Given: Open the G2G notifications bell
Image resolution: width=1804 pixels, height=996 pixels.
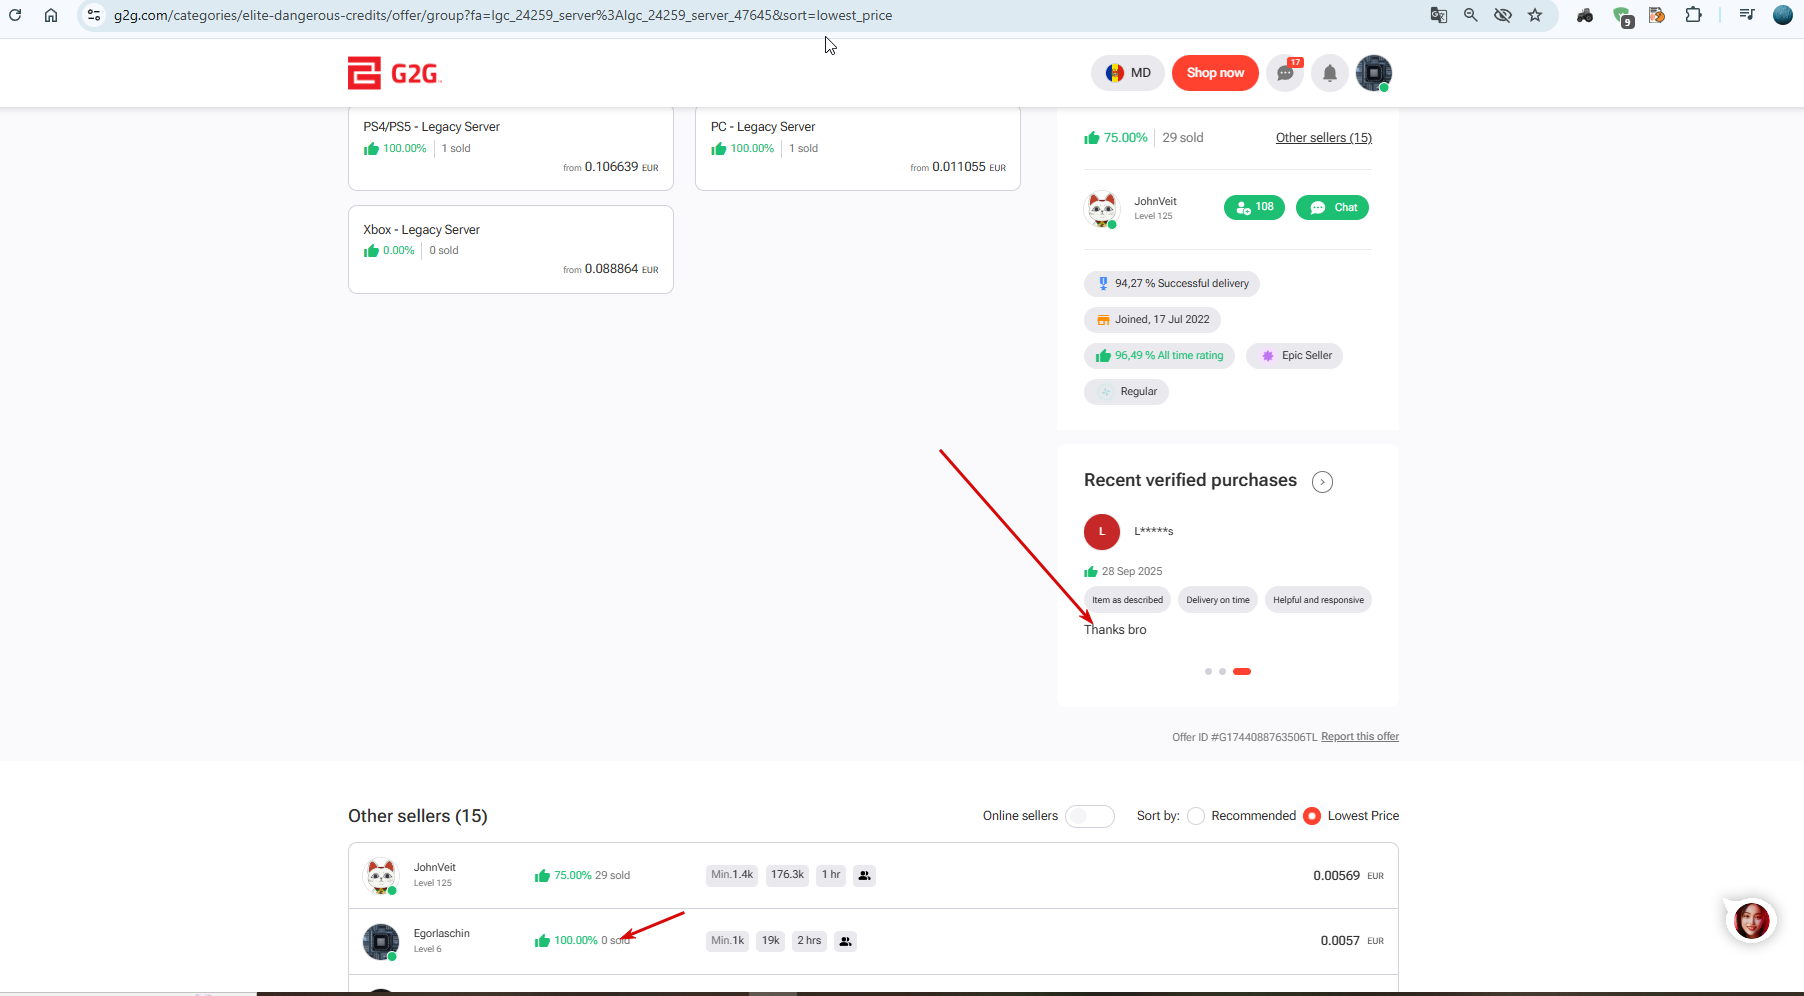Looking at the screenshot, I should 1330,73.
